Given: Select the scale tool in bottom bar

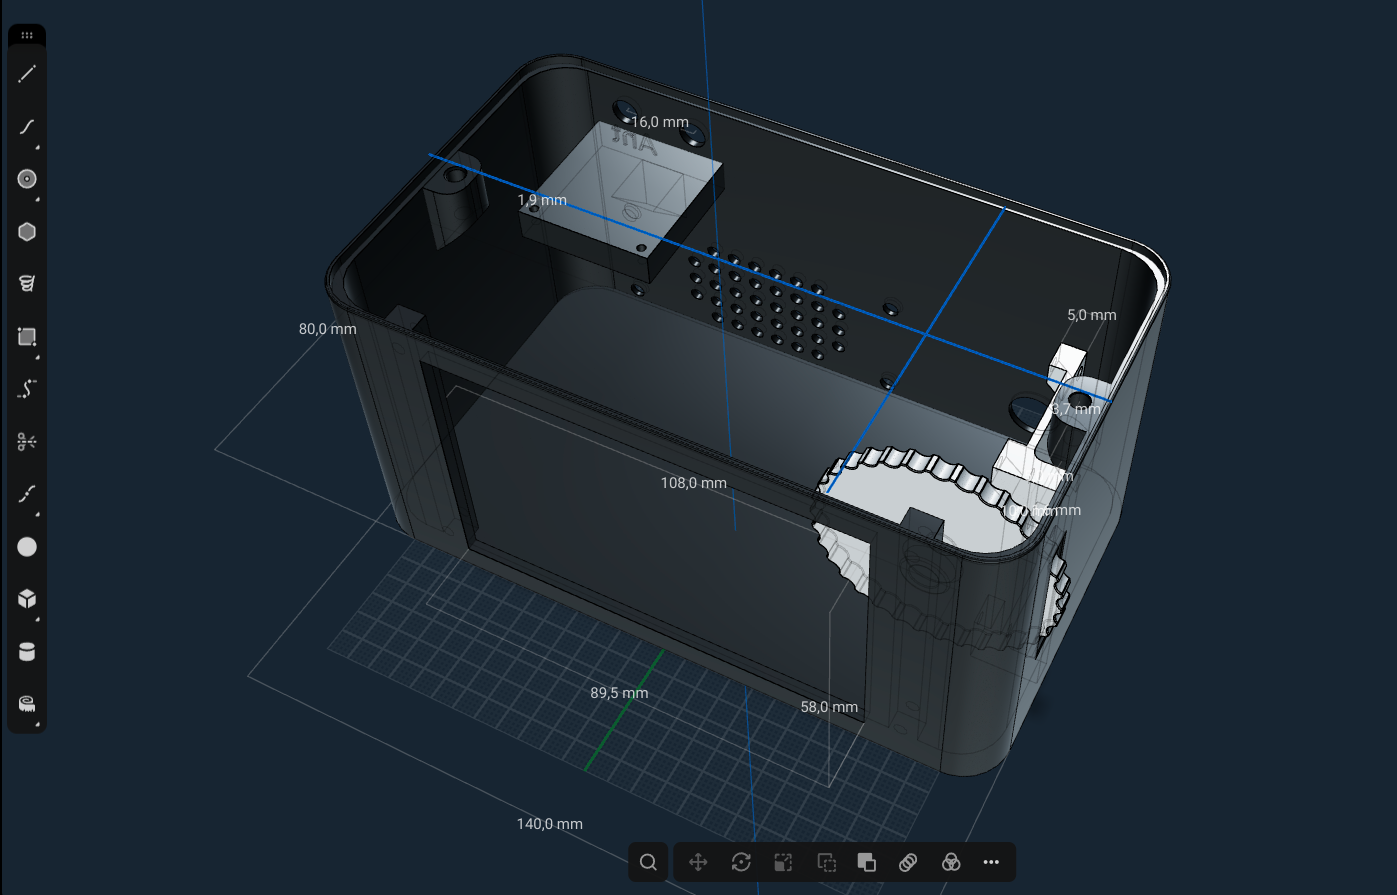Looking at the screenshot, I should click(783, 862).
